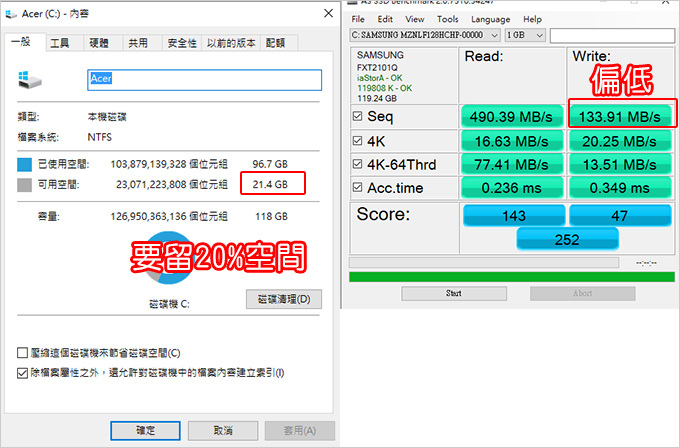Click the Windows drive icon beside the name field

(x=30, y=80)
